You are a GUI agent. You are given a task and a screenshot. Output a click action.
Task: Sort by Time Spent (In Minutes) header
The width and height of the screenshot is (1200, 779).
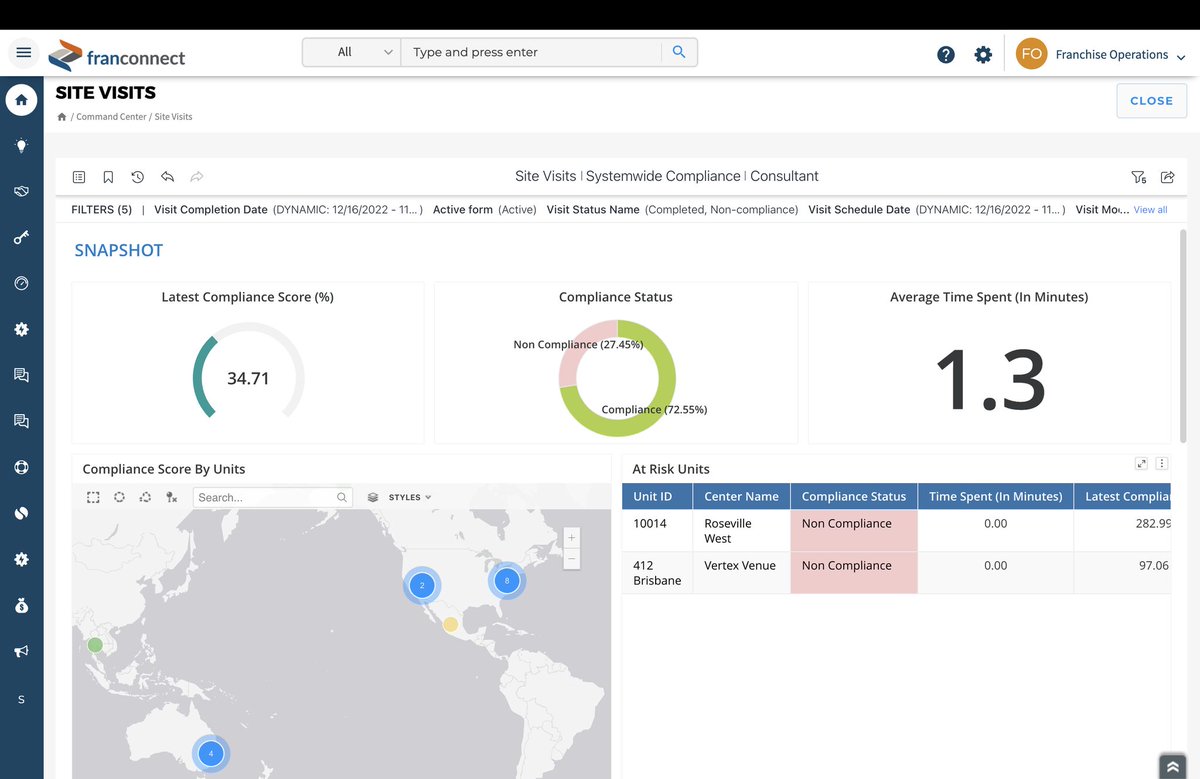coord(995,496)
